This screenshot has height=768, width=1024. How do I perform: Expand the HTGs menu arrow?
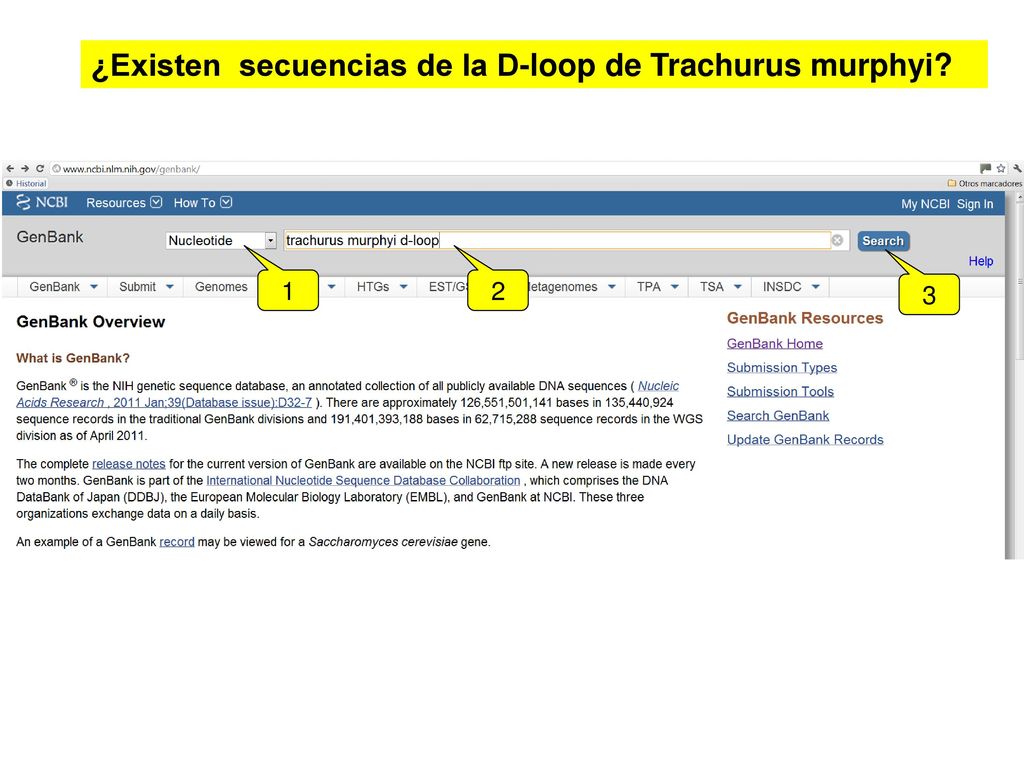[x=404, y=287]
